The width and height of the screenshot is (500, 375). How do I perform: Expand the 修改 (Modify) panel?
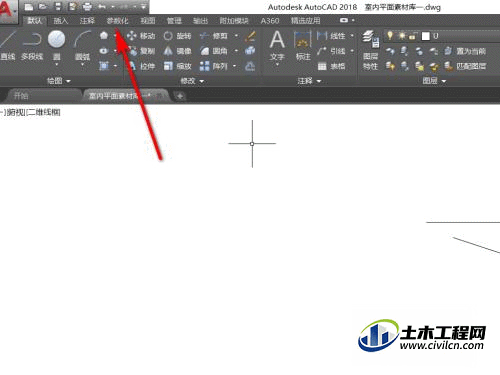[x=192, y=81]
